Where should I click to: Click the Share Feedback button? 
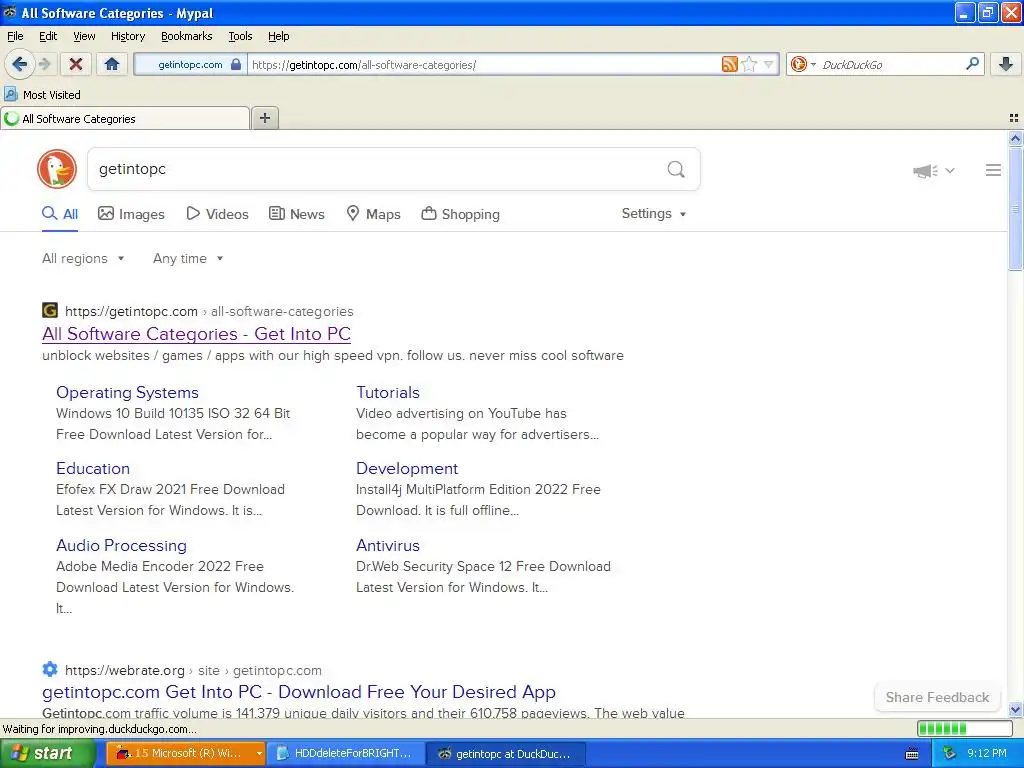(x=937, y=697)
